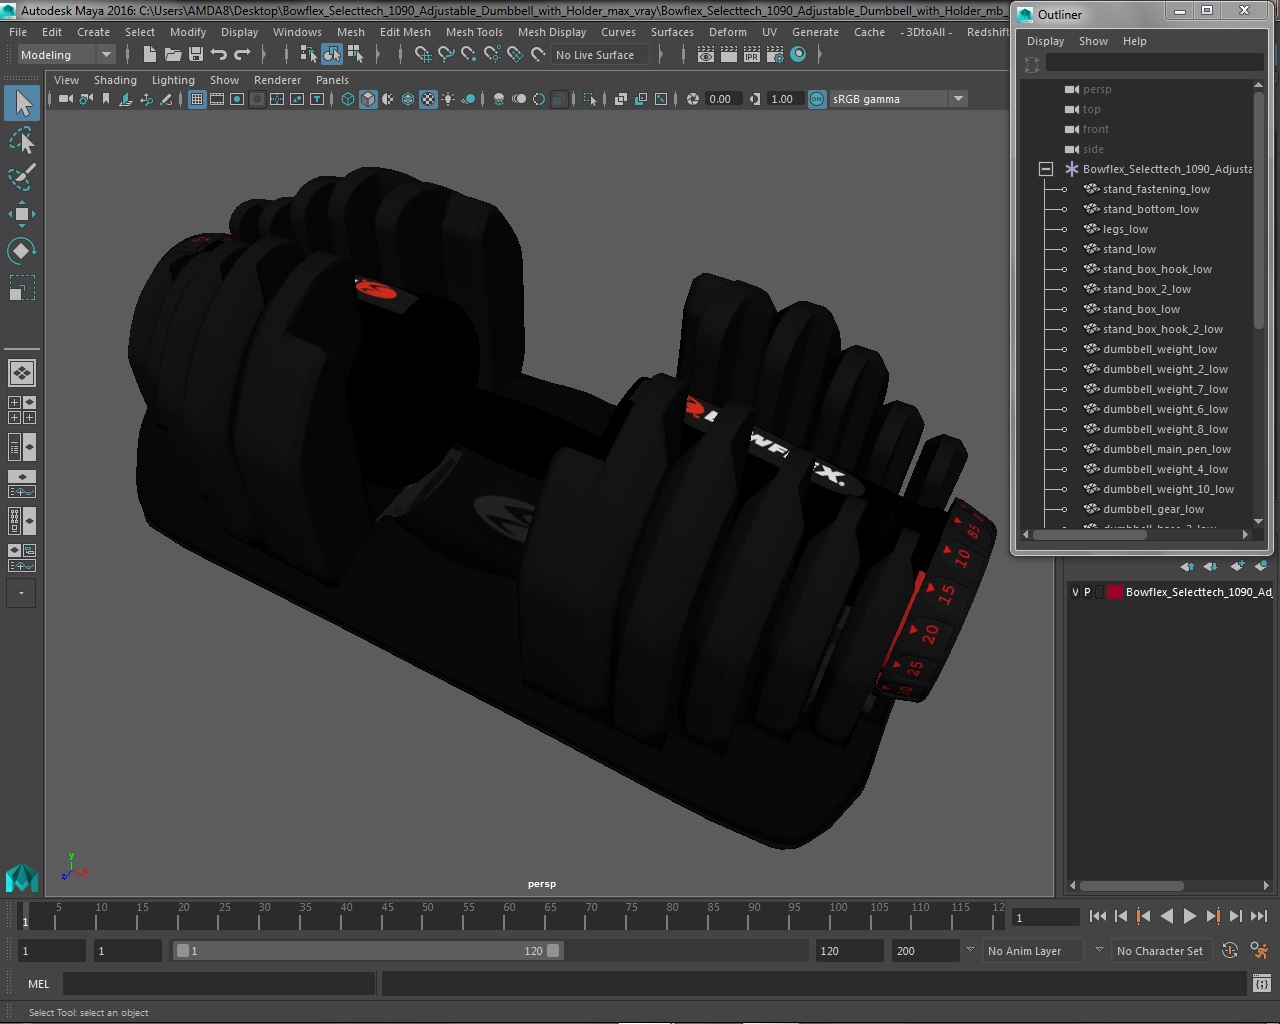Select the arrow Select tool
The height and width of the screenshot is (1024, 1280).
pos(22,103)
